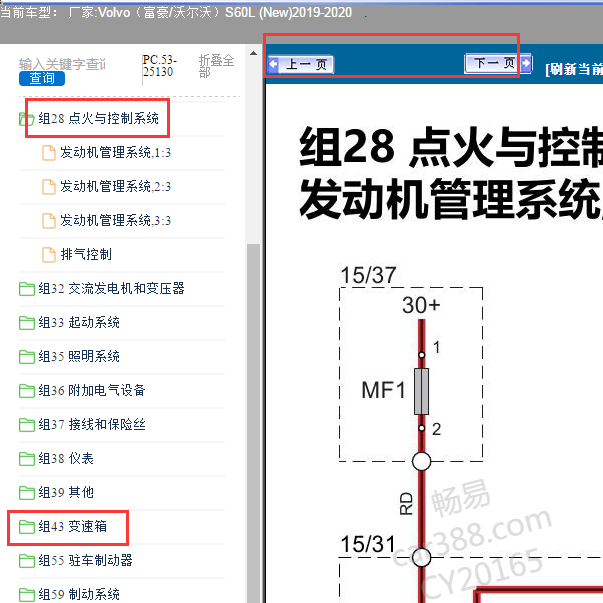Click the page icon beside 发动机管理系统,2:3
Viewport: 603px width, 603px height.
pyautogui.click(x=49, y=187)
